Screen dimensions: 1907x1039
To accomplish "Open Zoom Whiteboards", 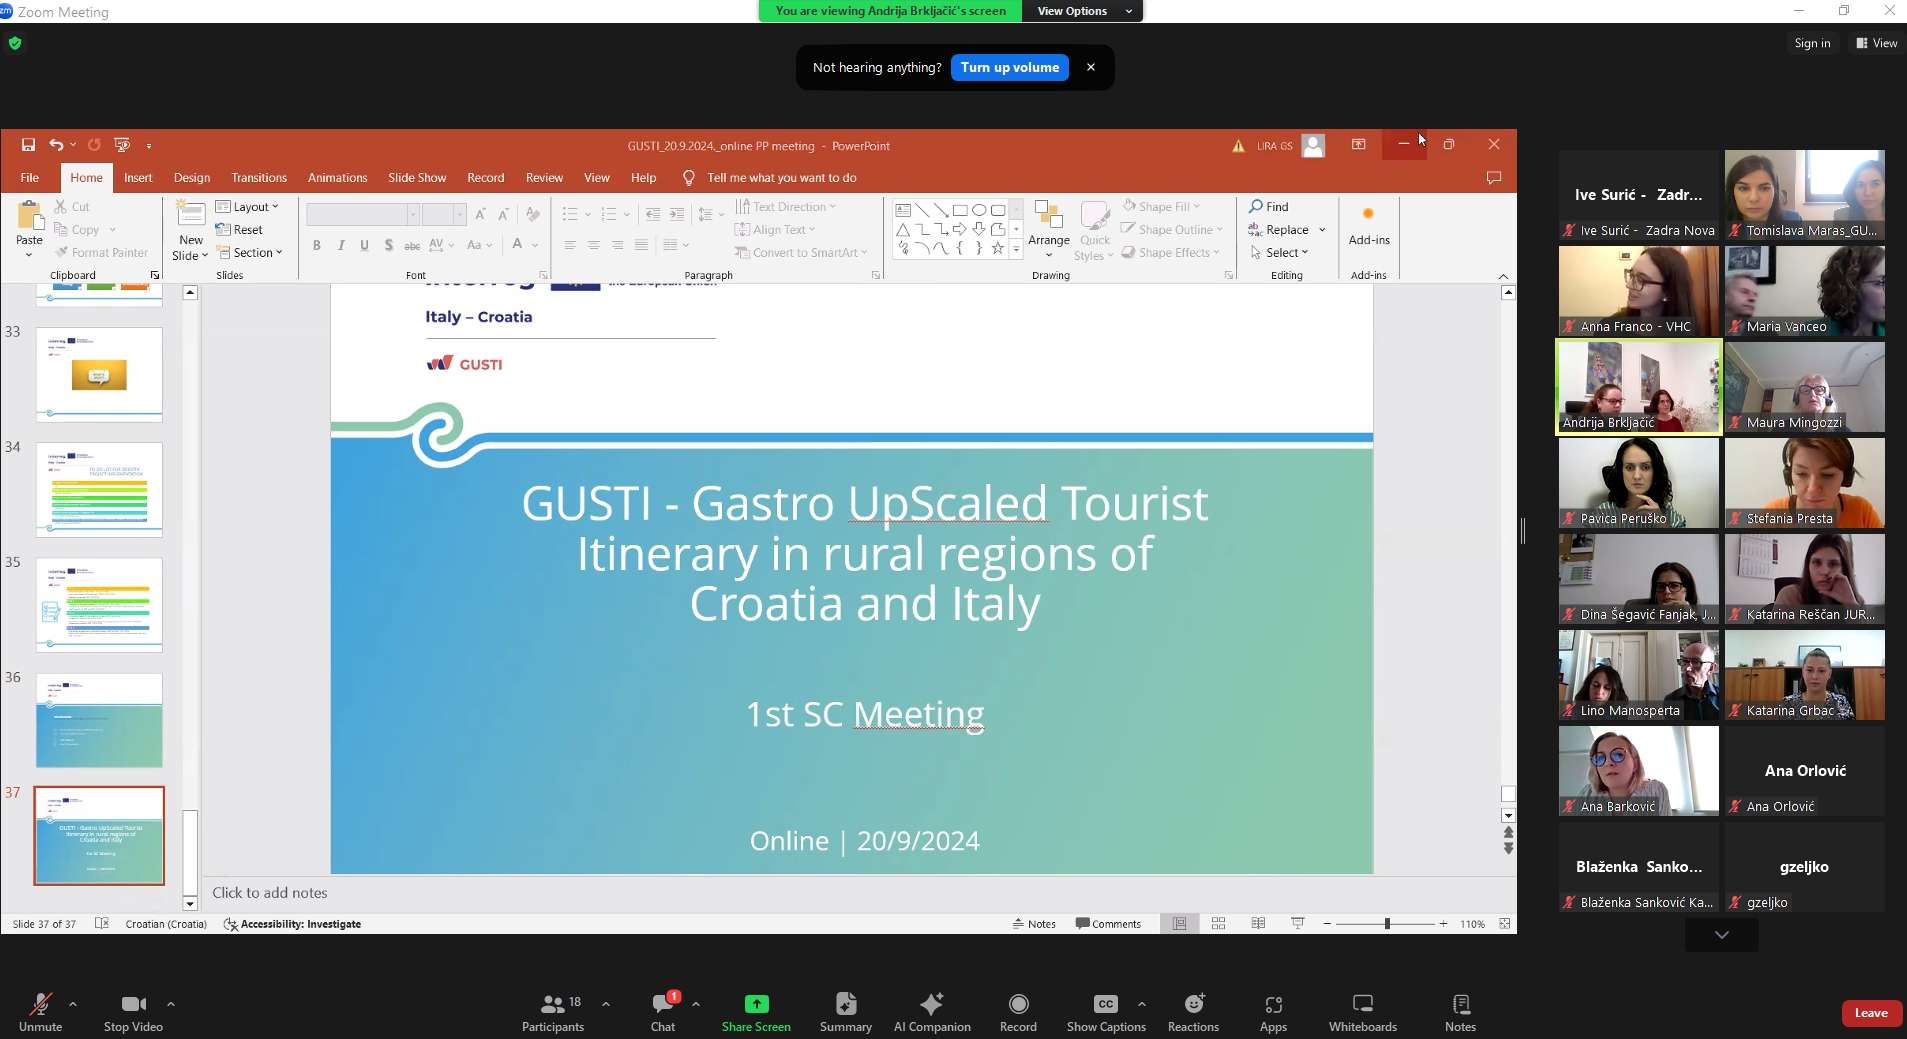I will coord(1363,1012).
